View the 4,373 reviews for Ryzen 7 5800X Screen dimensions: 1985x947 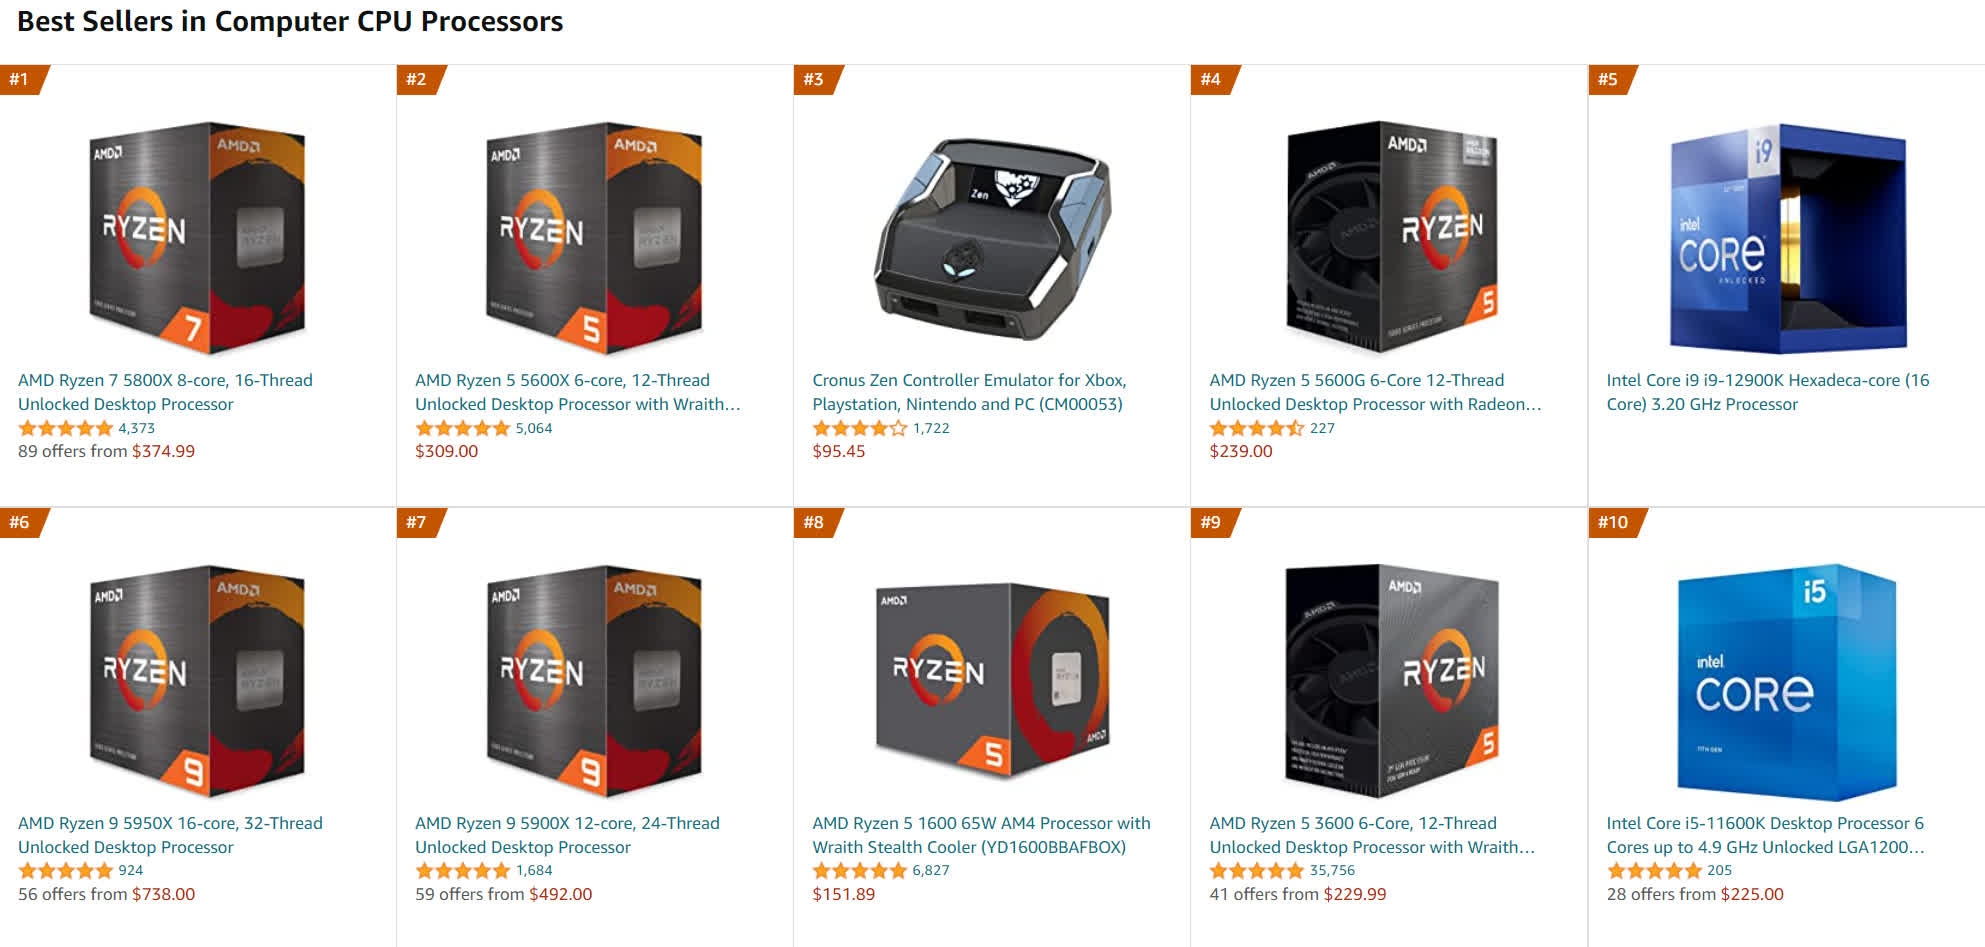pyautogui.click(x=137, y=428)
